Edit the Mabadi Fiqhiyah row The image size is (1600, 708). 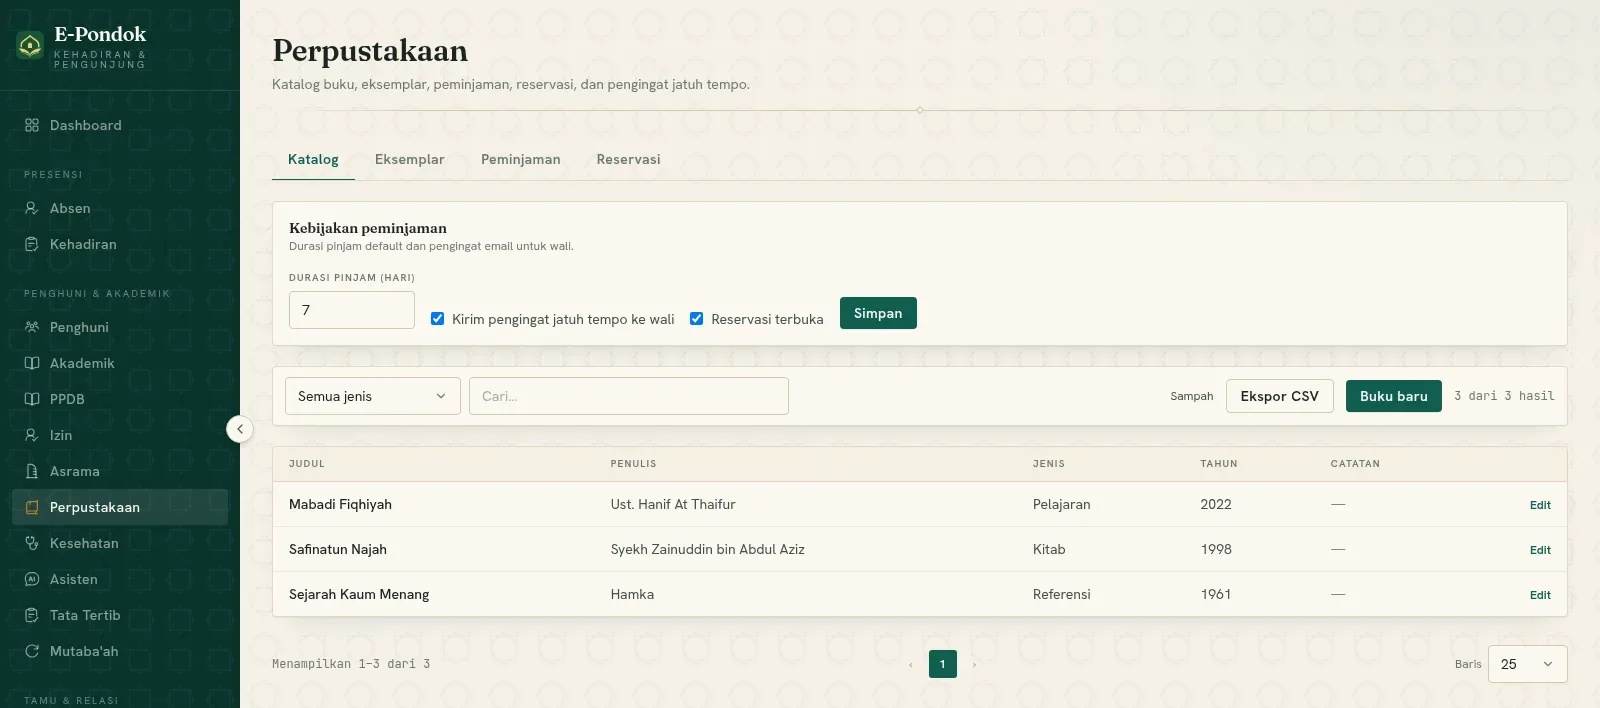point(1540,505)
